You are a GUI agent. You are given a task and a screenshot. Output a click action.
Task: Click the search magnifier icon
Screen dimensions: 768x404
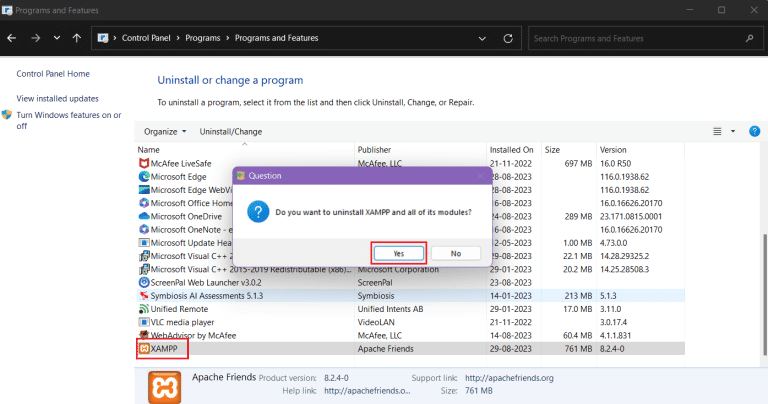click(750, 38)
